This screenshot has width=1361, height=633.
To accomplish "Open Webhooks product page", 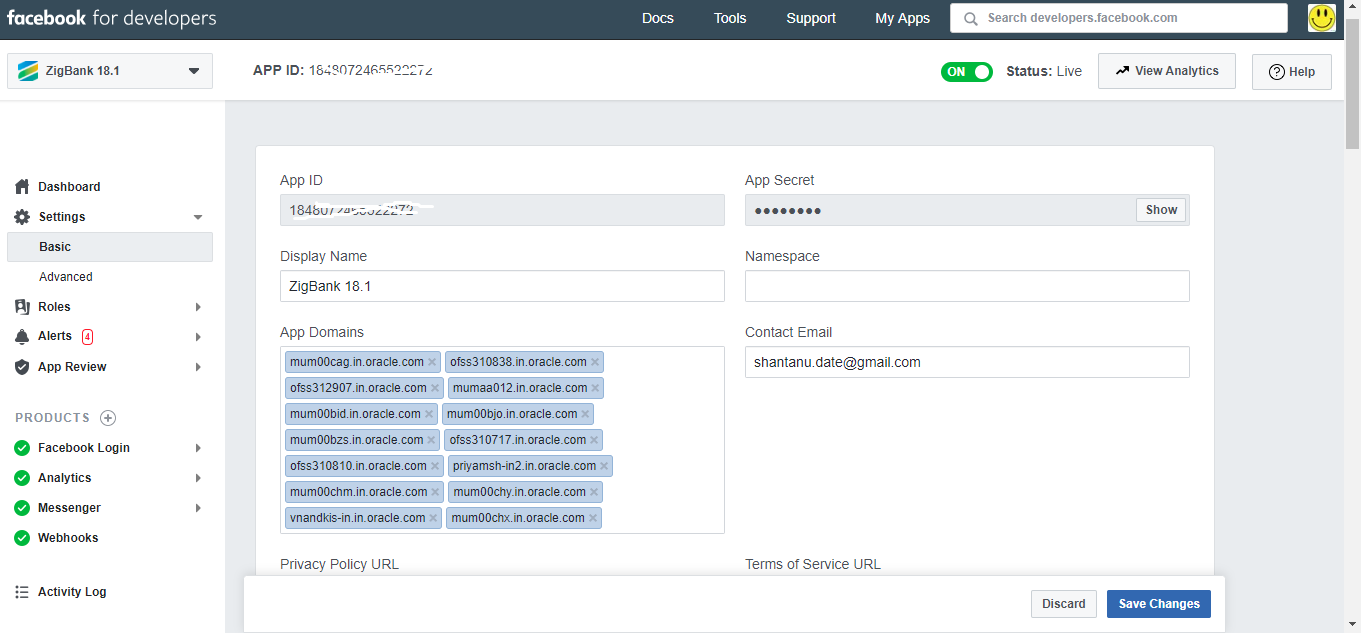I will 68,538.
